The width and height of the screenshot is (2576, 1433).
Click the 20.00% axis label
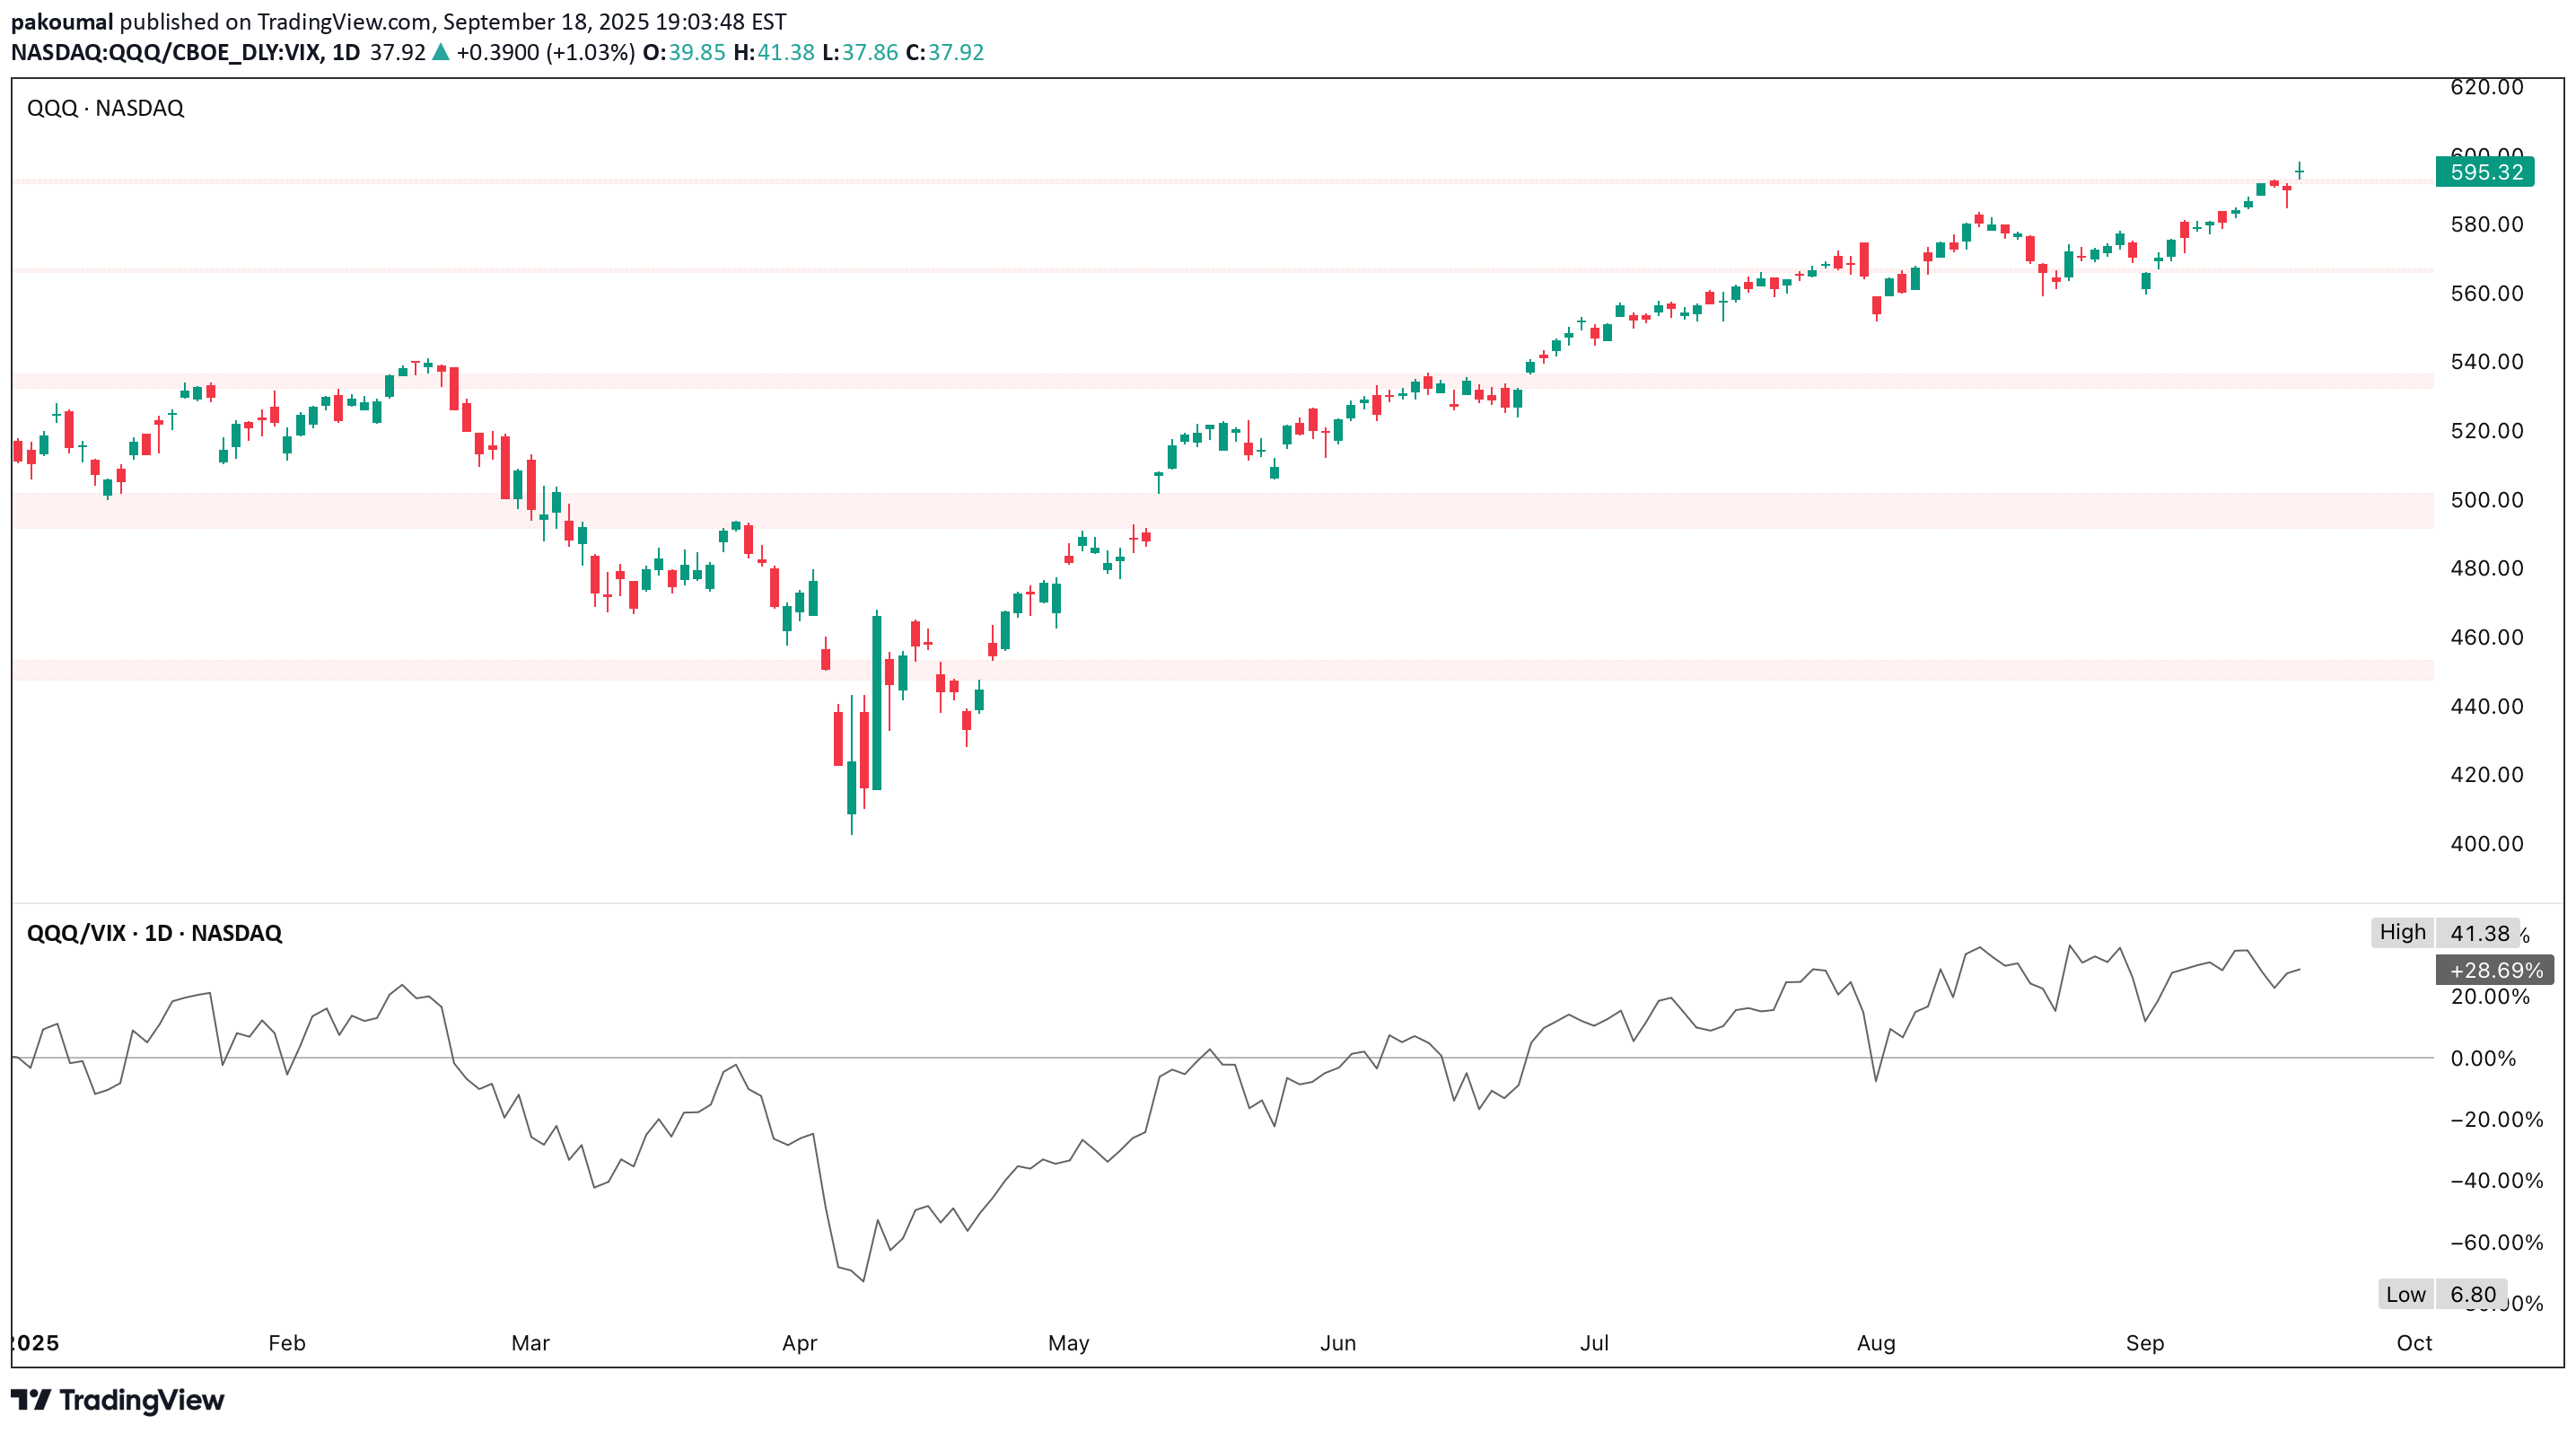(2490, 996)
